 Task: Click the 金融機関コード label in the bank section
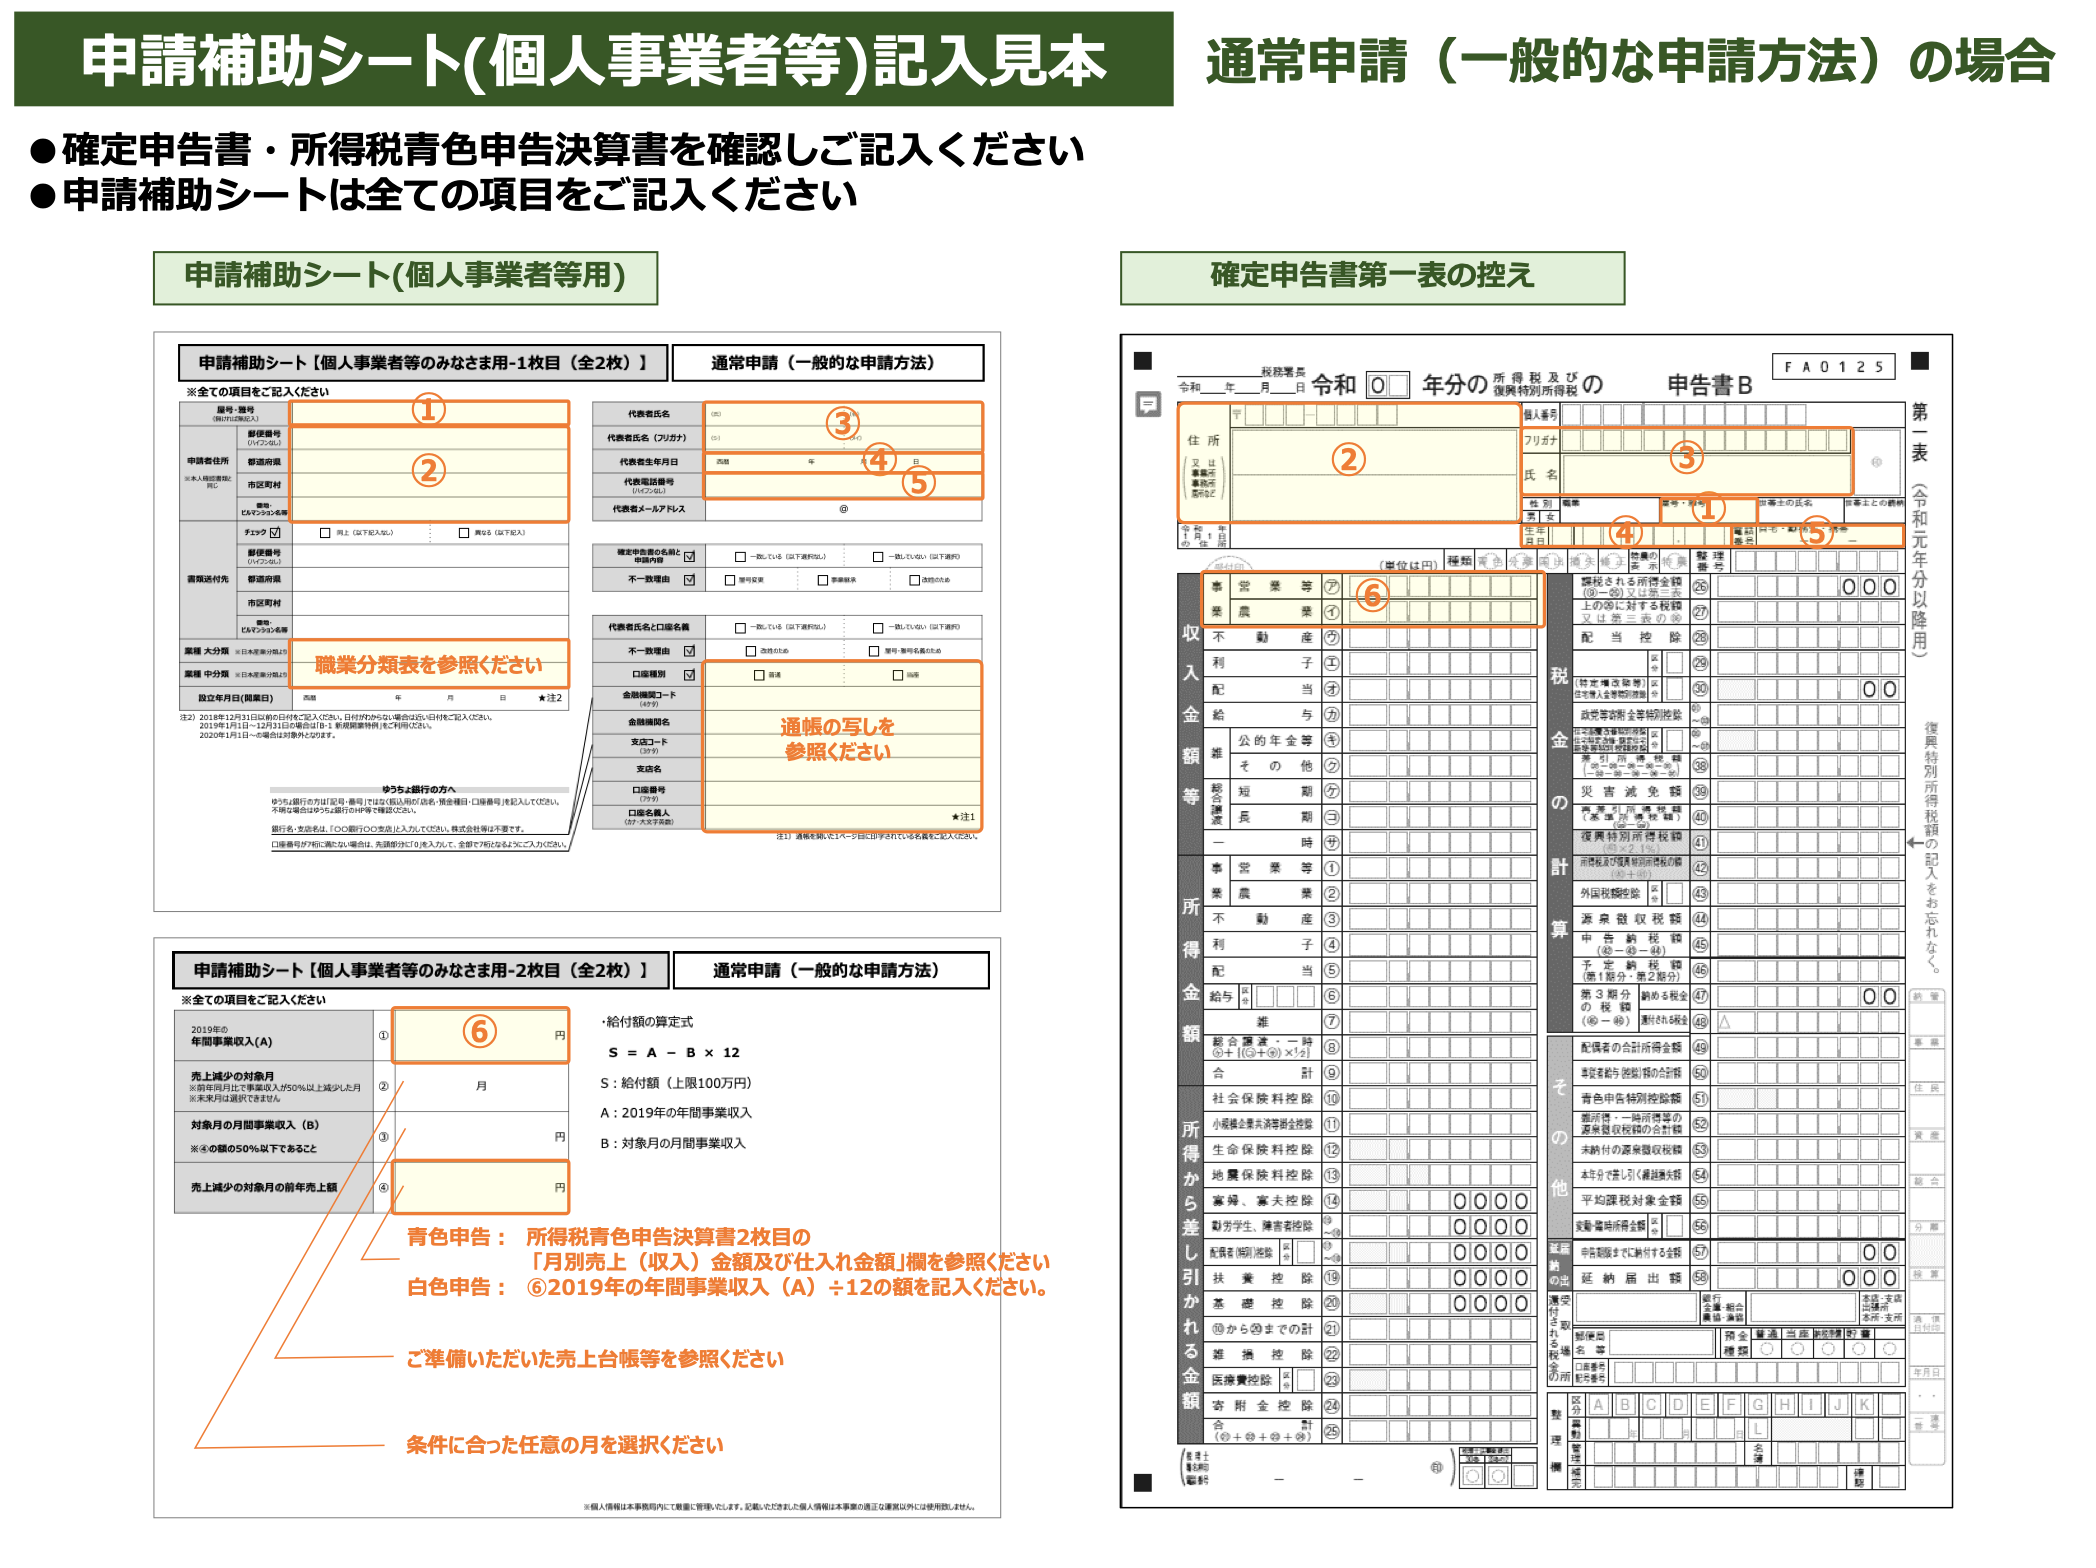point(649,698)
